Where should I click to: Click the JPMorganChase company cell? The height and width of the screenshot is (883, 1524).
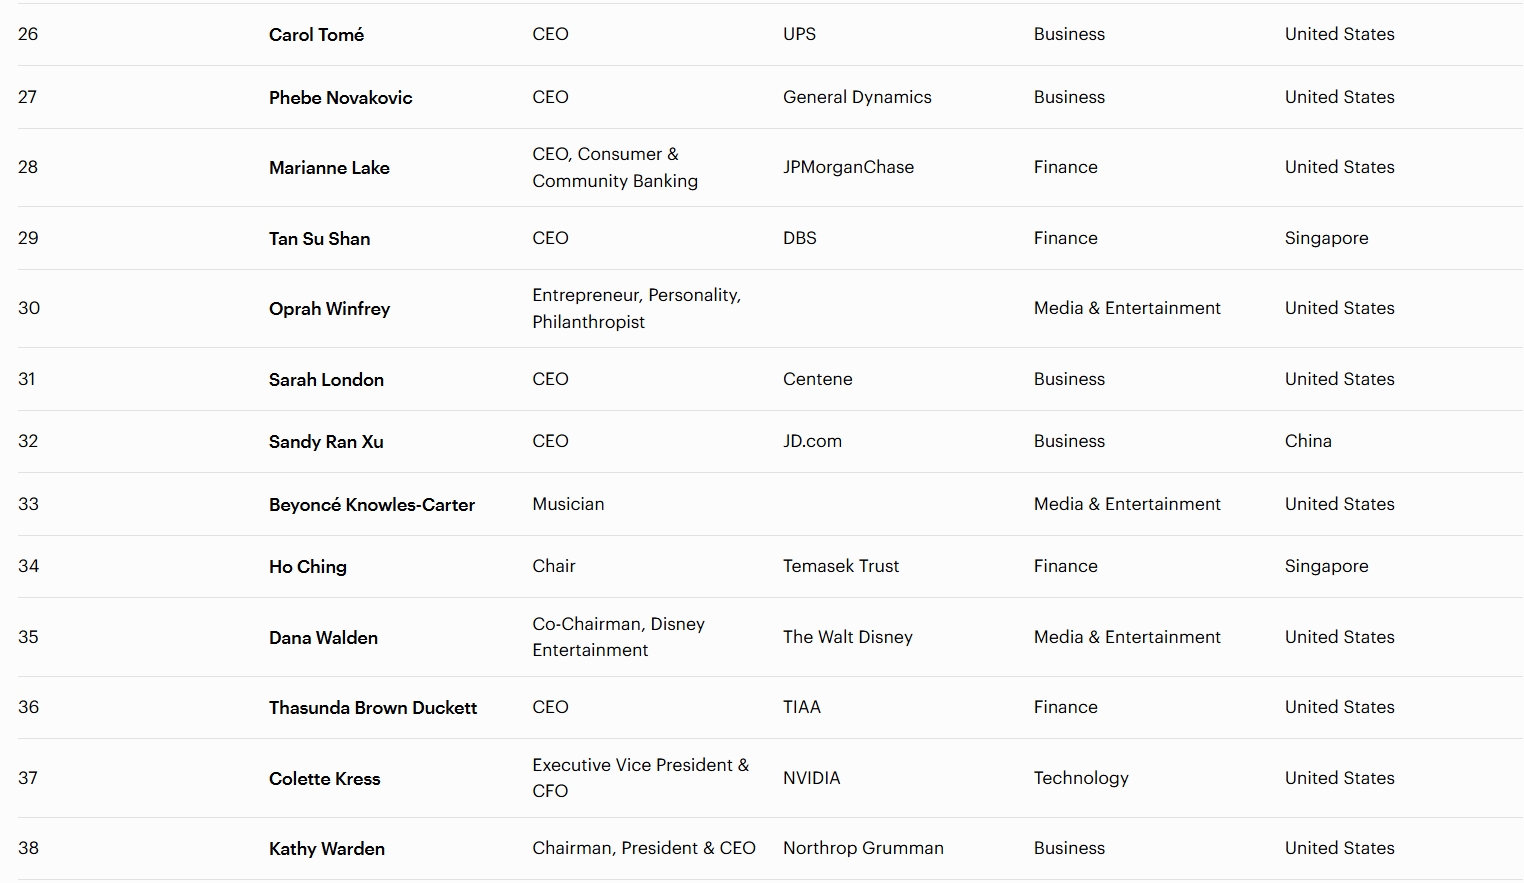coord(848,167)
